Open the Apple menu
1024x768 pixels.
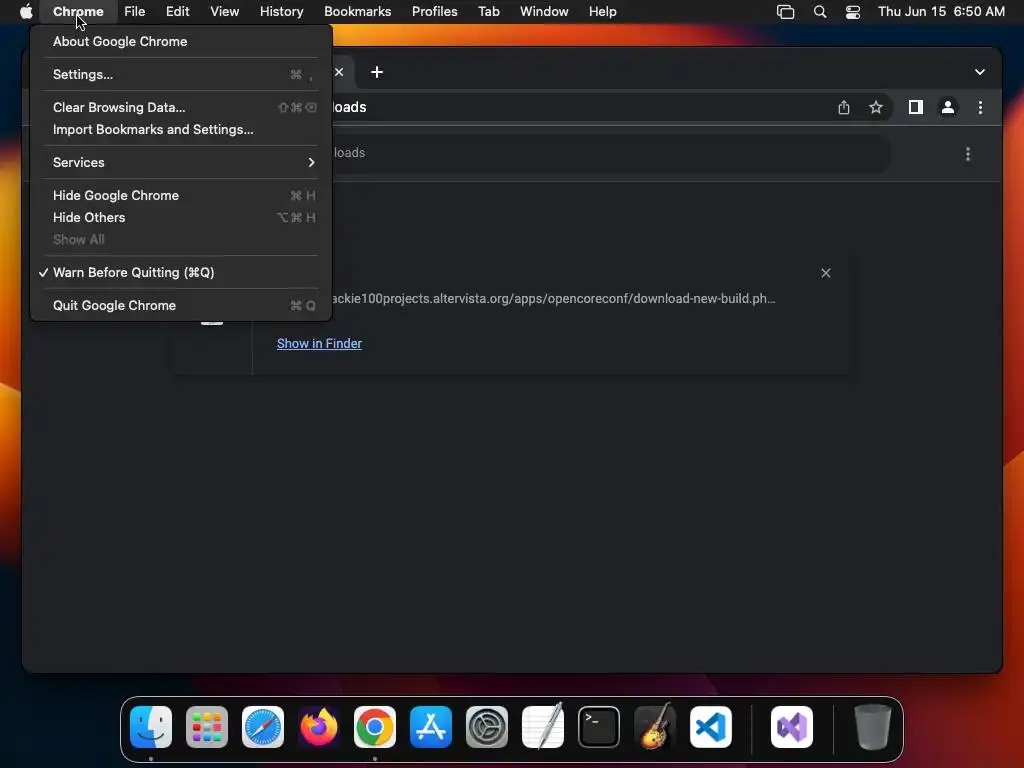tap(26, 11)
